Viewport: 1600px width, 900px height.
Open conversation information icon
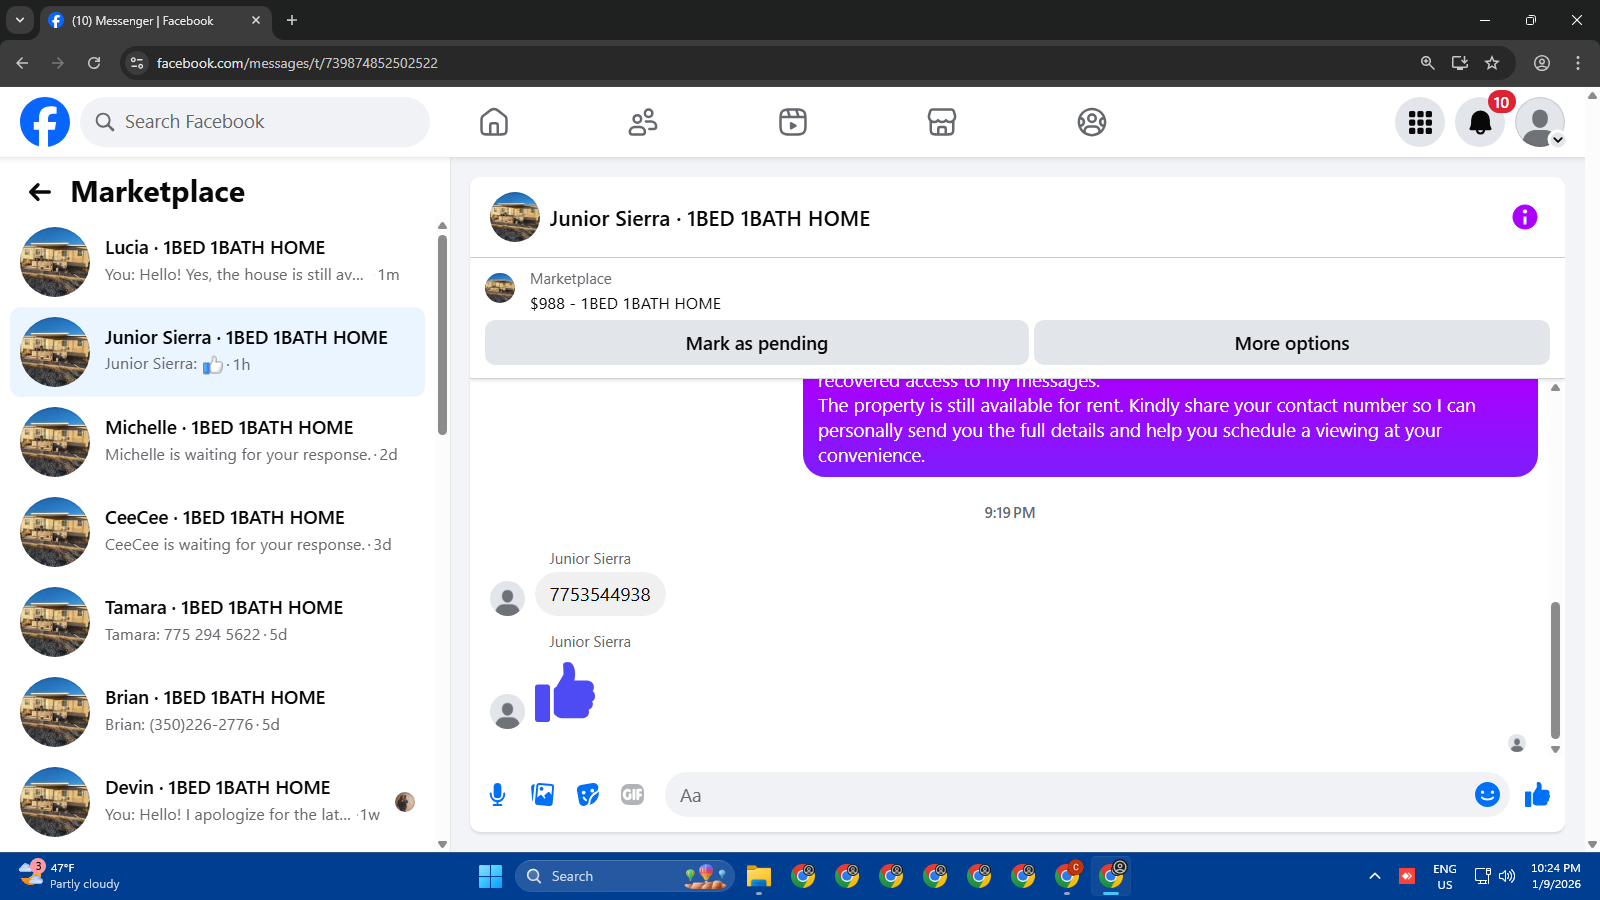click(1524, 217)
